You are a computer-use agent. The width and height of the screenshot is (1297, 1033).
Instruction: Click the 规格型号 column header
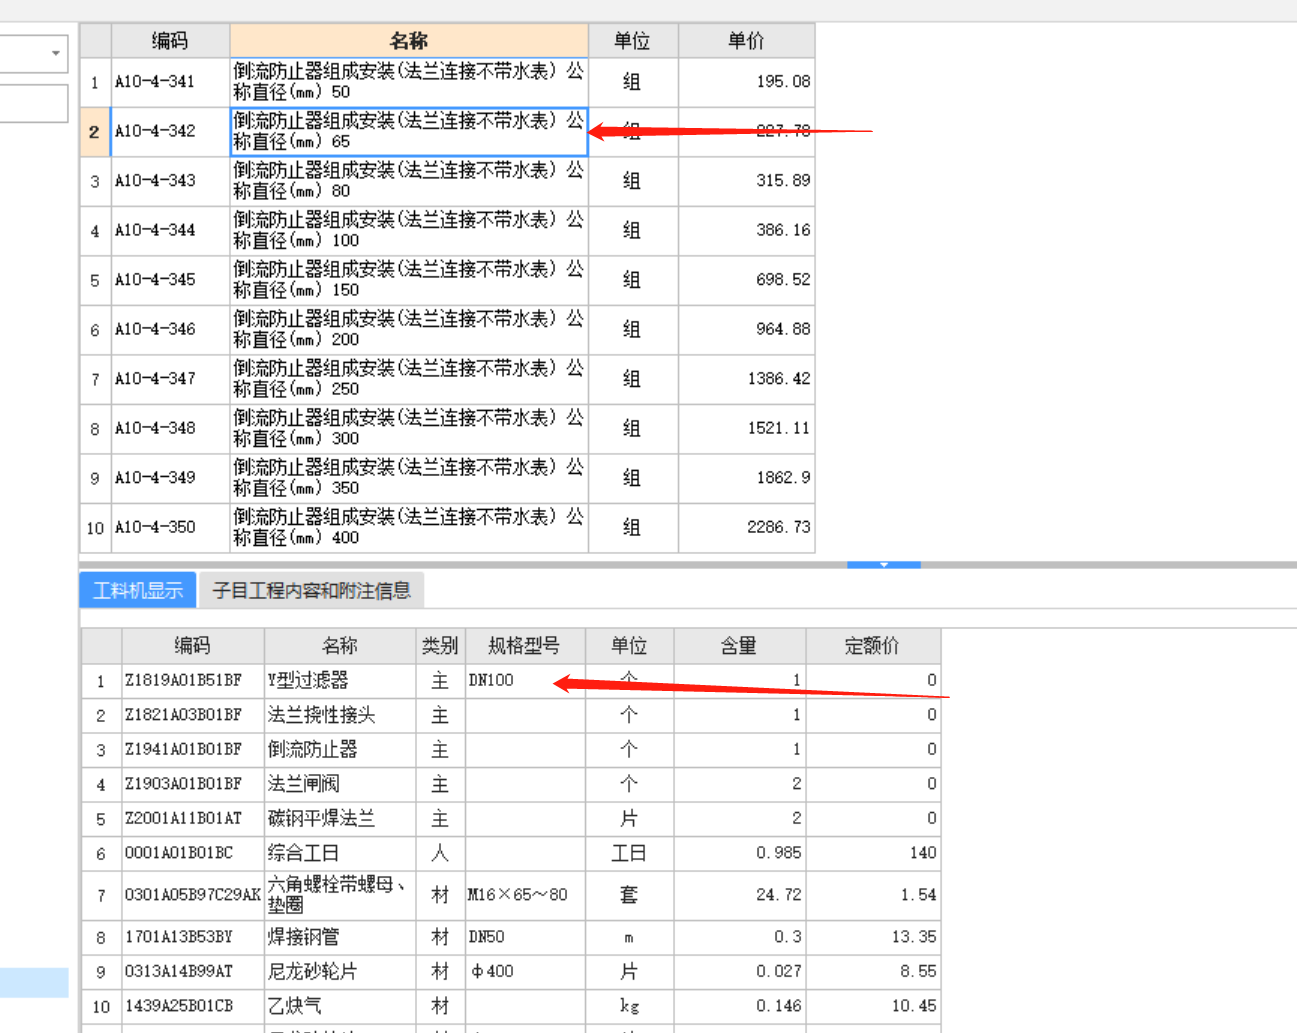pos(524,646)
